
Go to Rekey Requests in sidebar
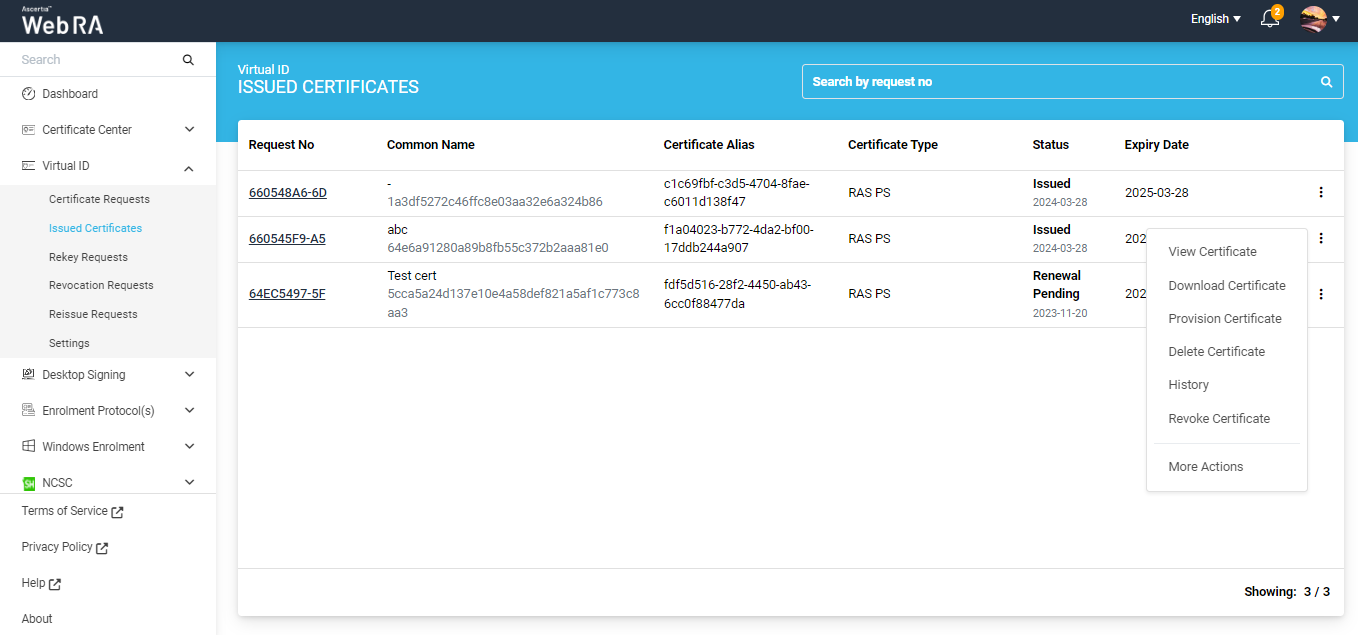tap(88, 257)
